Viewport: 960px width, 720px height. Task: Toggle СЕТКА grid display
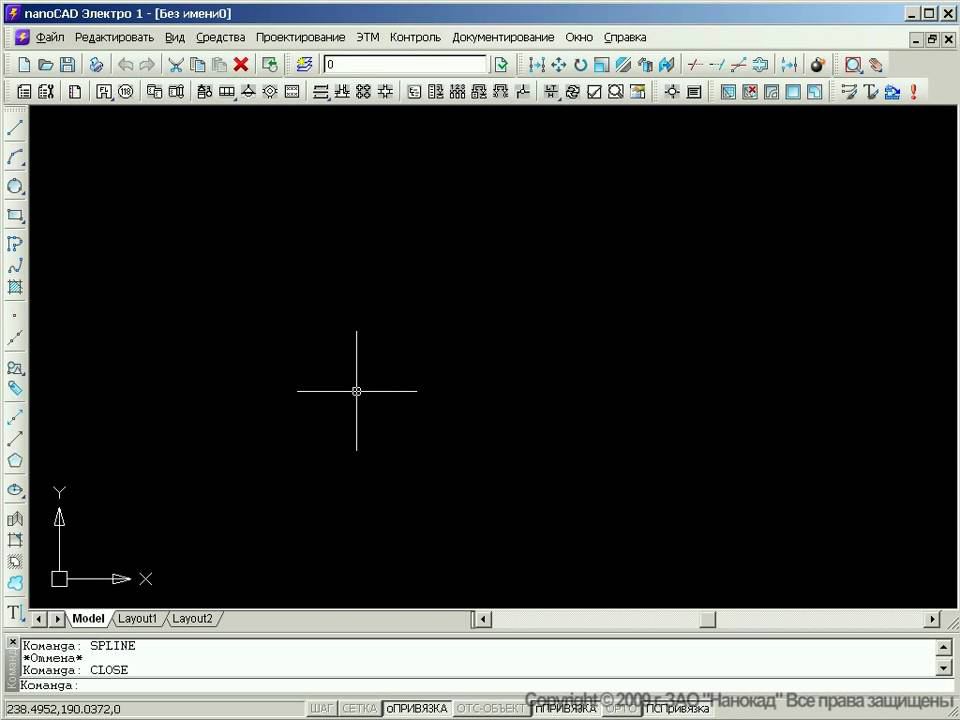pyautogui.click(x=359, y=708)
